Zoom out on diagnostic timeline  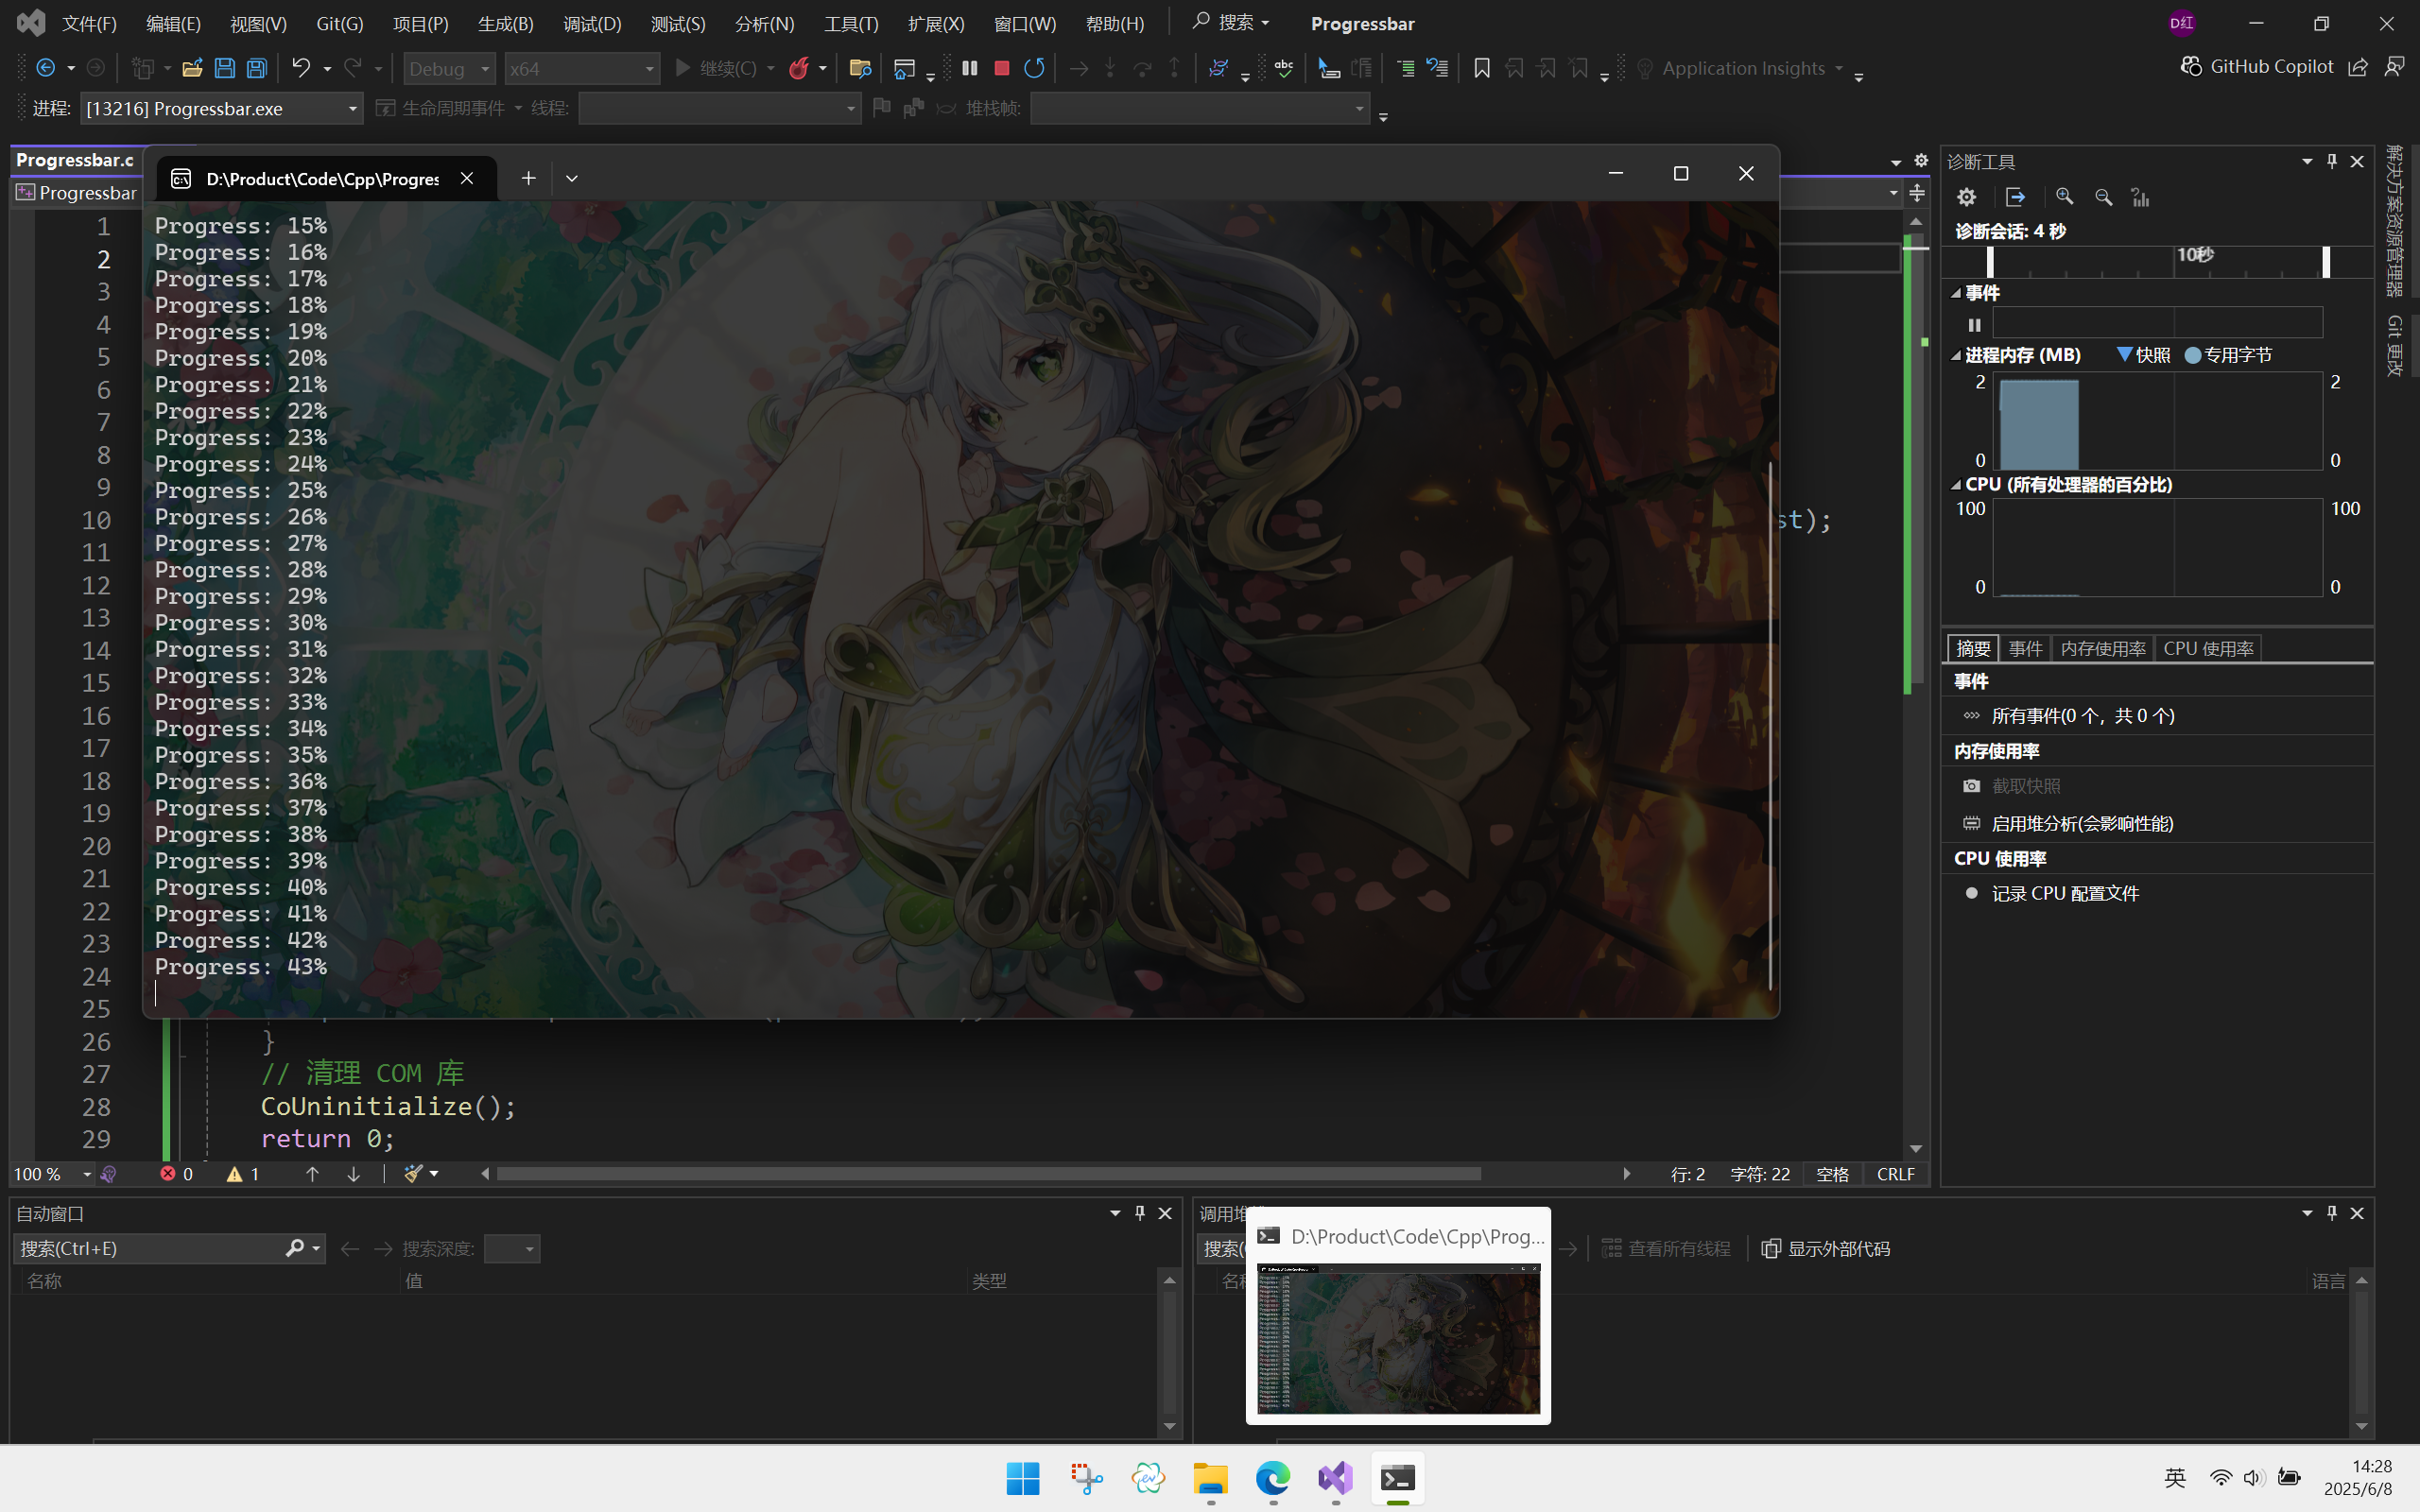[x=2103, y=197]
